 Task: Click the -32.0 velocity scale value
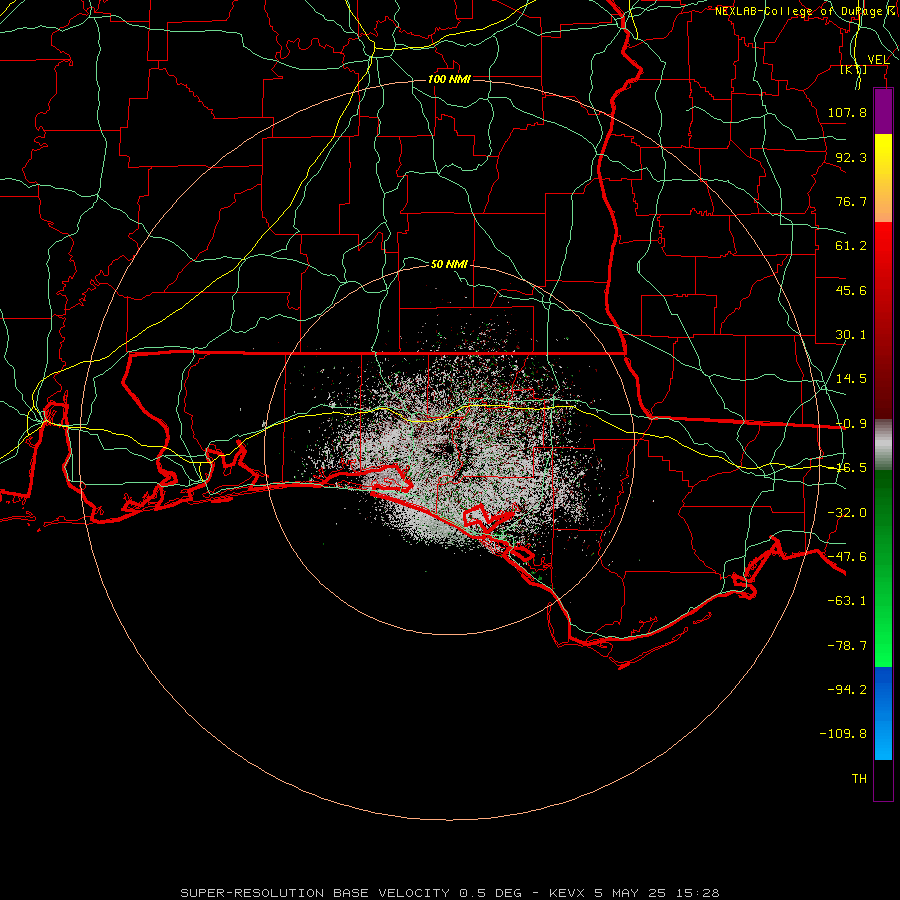(x=847, y=513)
